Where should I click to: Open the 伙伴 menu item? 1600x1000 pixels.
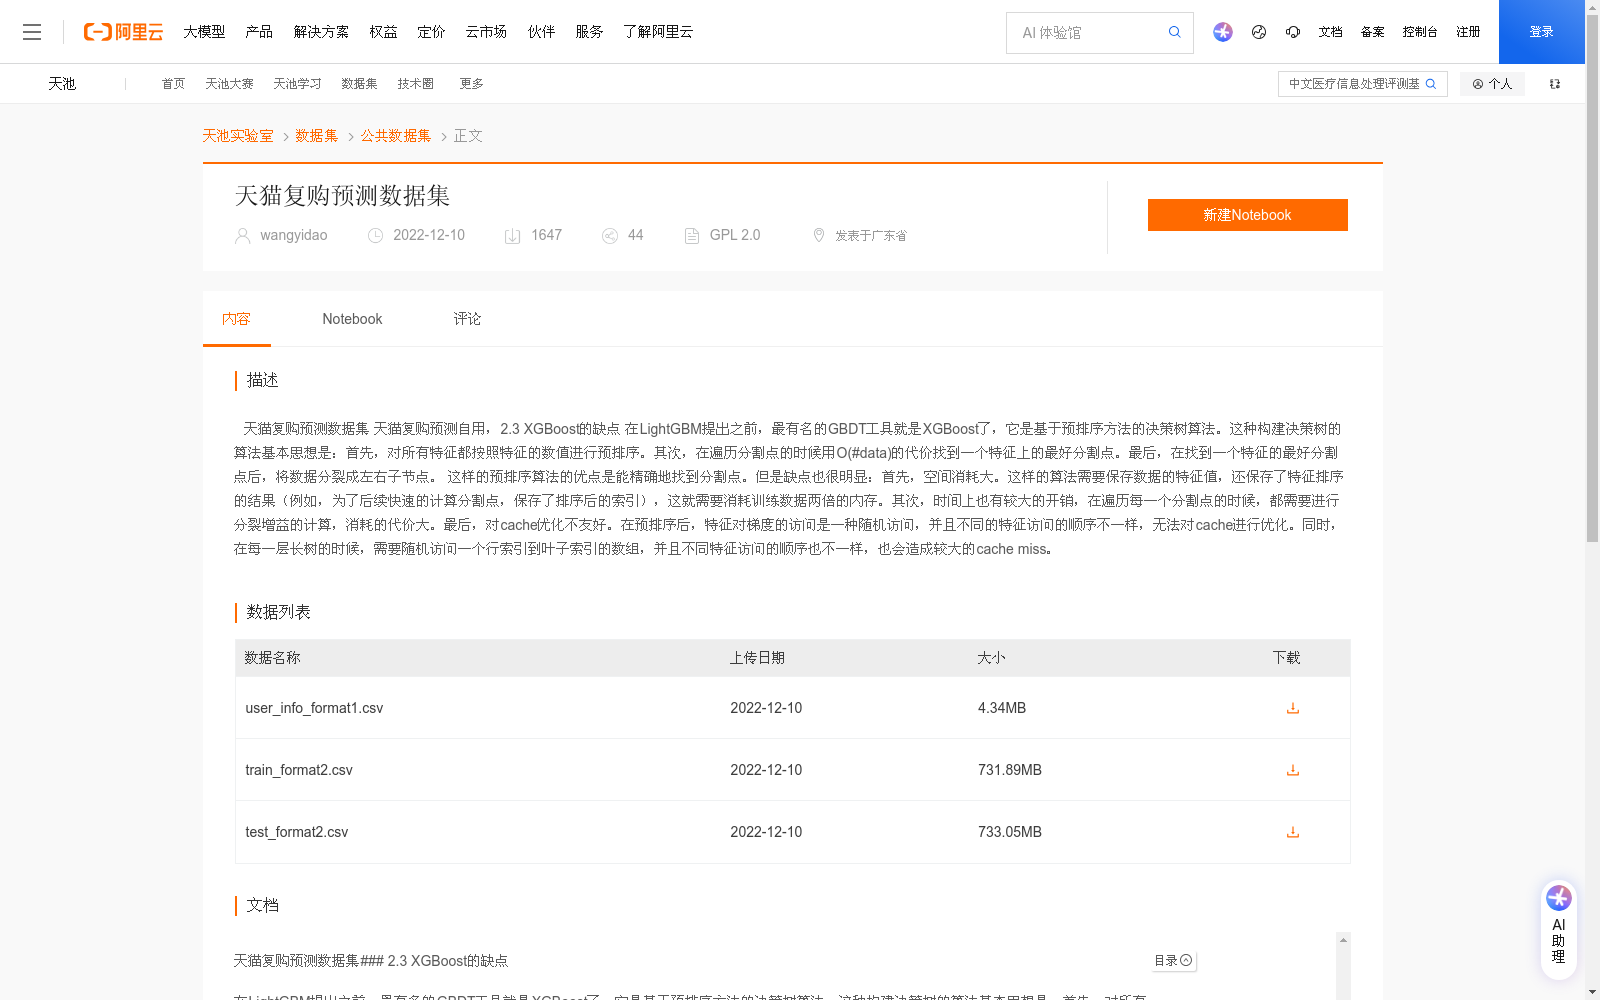point(541,32)
